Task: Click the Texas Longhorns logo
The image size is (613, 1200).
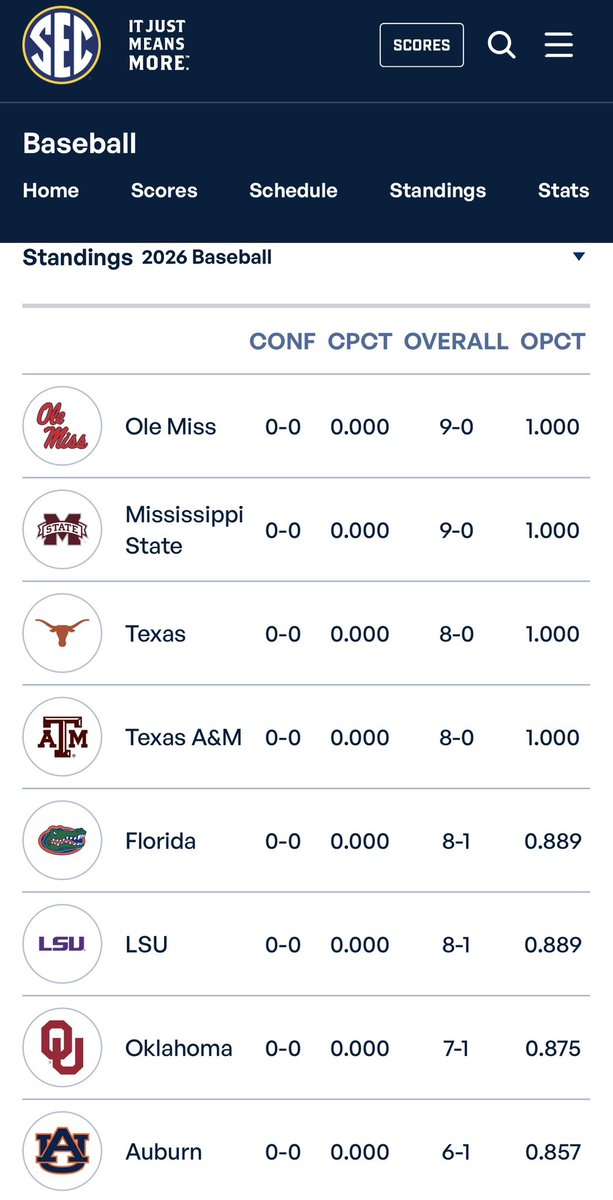Action: click(x=62, y=634)
